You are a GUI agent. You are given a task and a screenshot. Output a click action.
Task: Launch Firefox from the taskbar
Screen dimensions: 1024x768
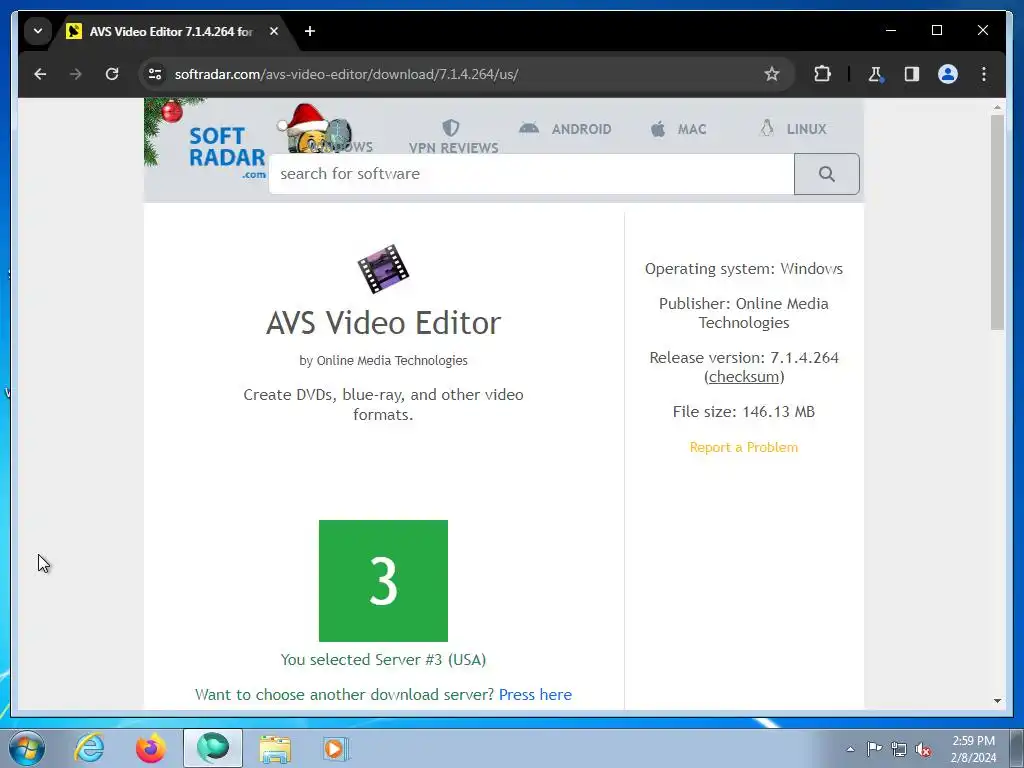(x=151, y=748)
